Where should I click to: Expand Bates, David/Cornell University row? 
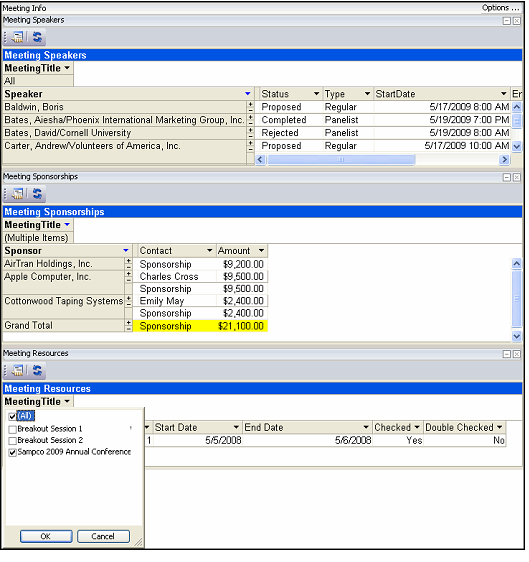[251, 130]
